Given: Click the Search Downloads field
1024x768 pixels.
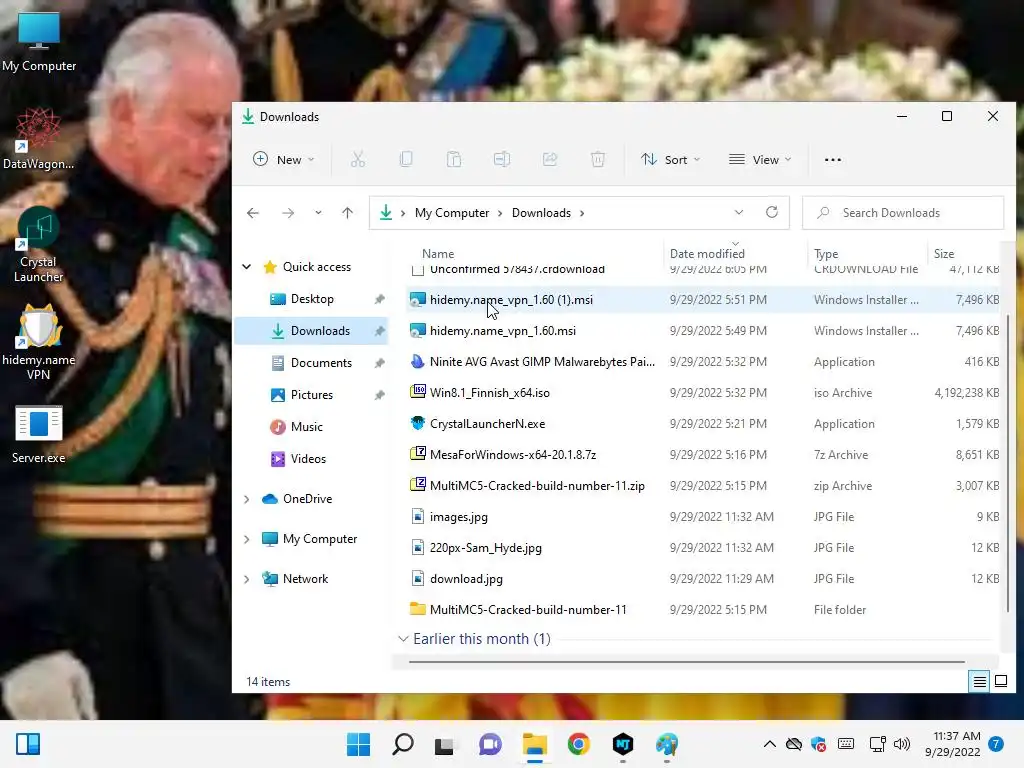Looking at the screenshot, I should (903, 213).
